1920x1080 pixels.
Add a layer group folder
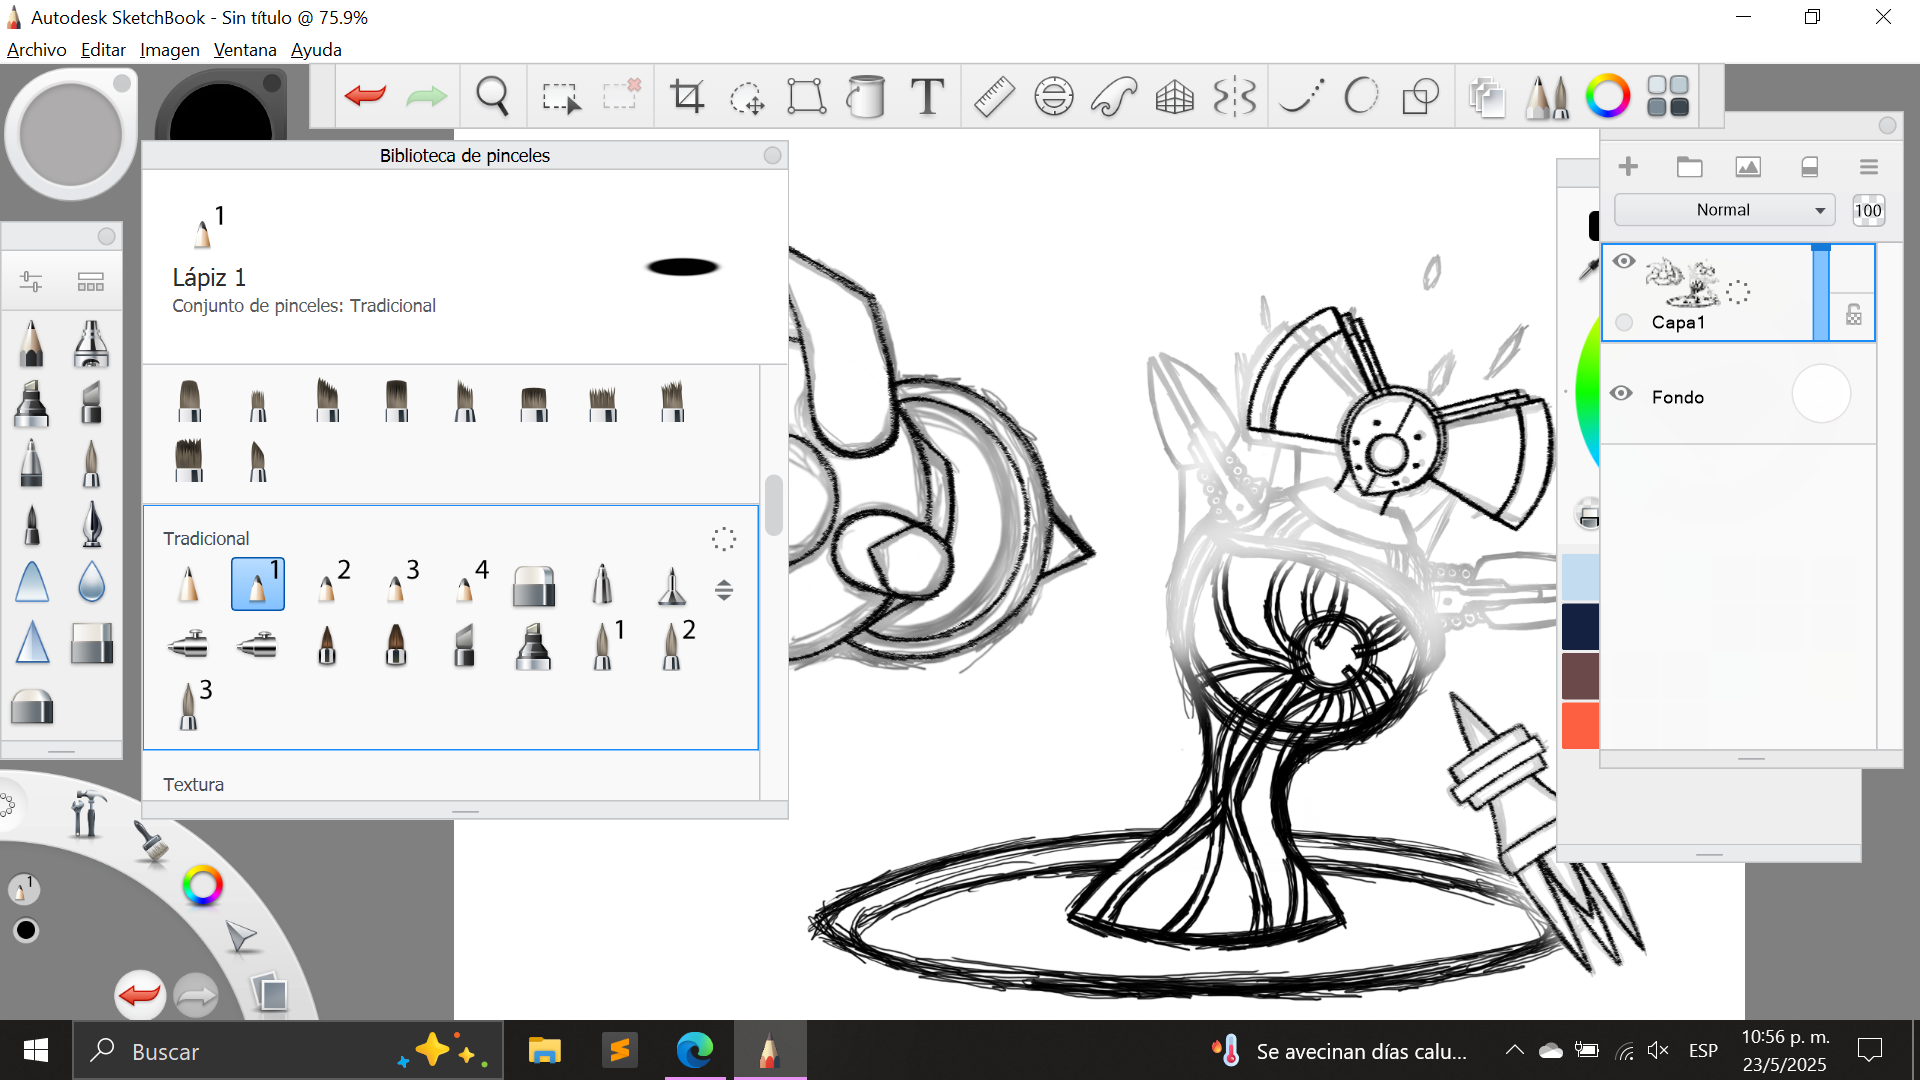pyautogui.click(x=1689, y=166)
